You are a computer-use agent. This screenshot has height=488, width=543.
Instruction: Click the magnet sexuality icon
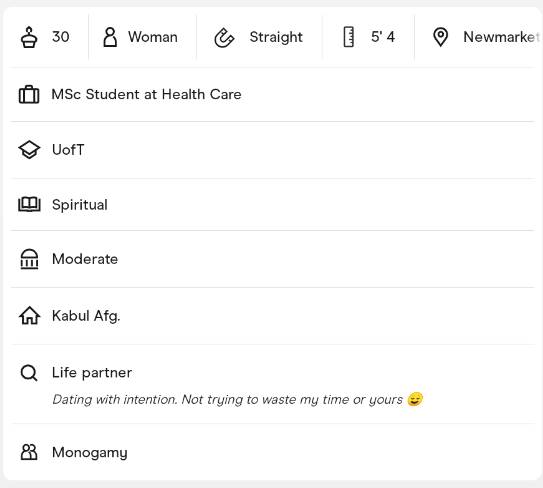click(x=224, y=37)
